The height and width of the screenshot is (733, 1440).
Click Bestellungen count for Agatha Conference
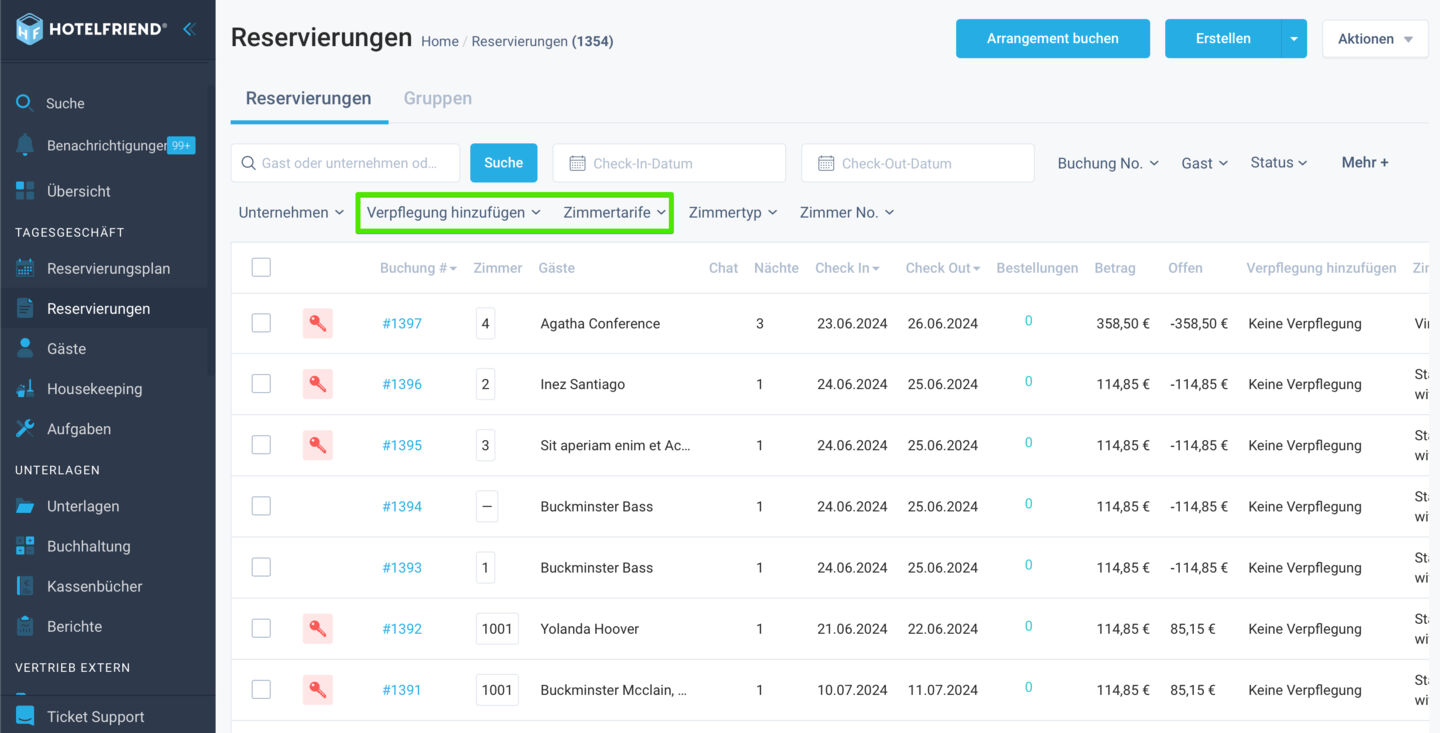[x=1028, y=321]
